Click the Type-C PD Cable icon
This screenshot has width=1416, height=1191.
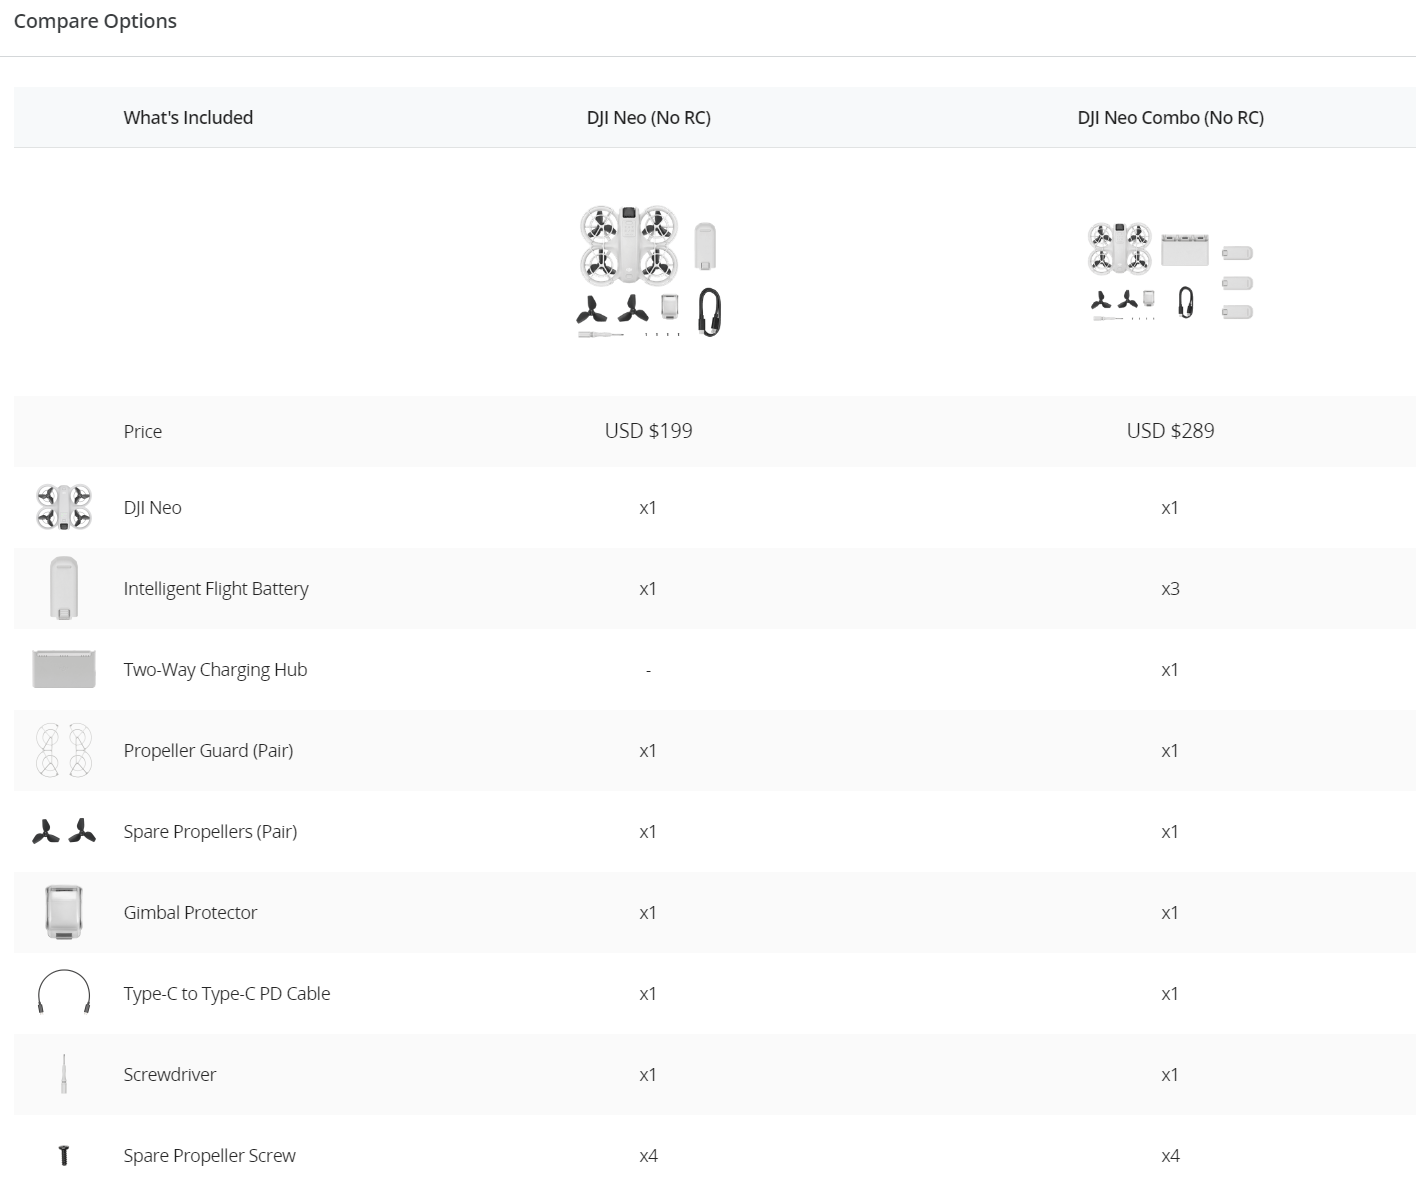click(63, 993)
